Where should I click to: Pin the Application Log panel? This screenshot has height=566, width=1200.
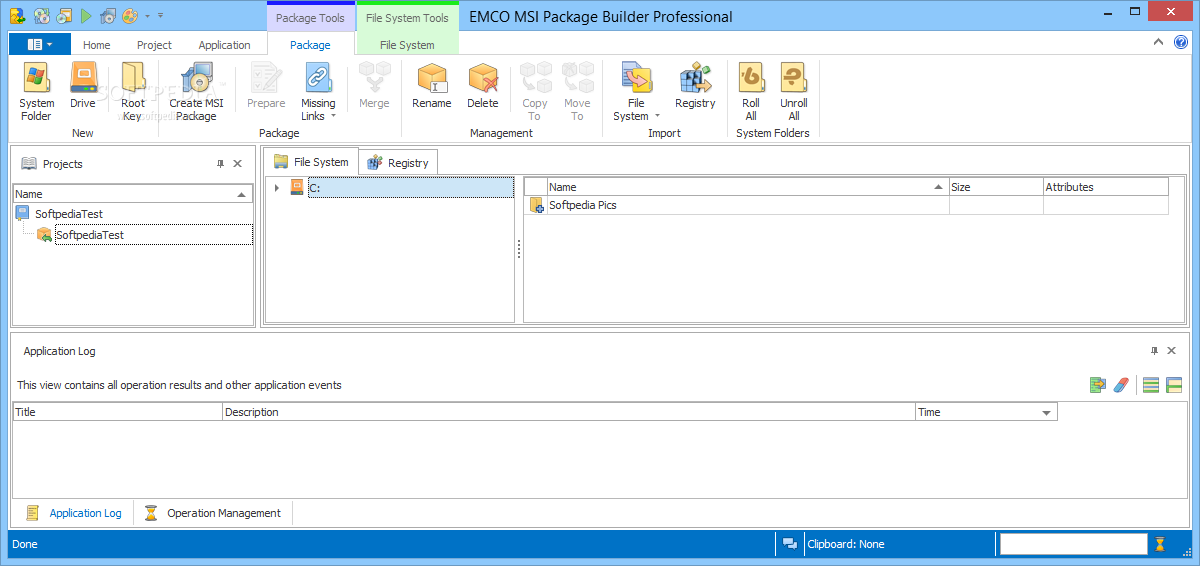point(1154,351)
